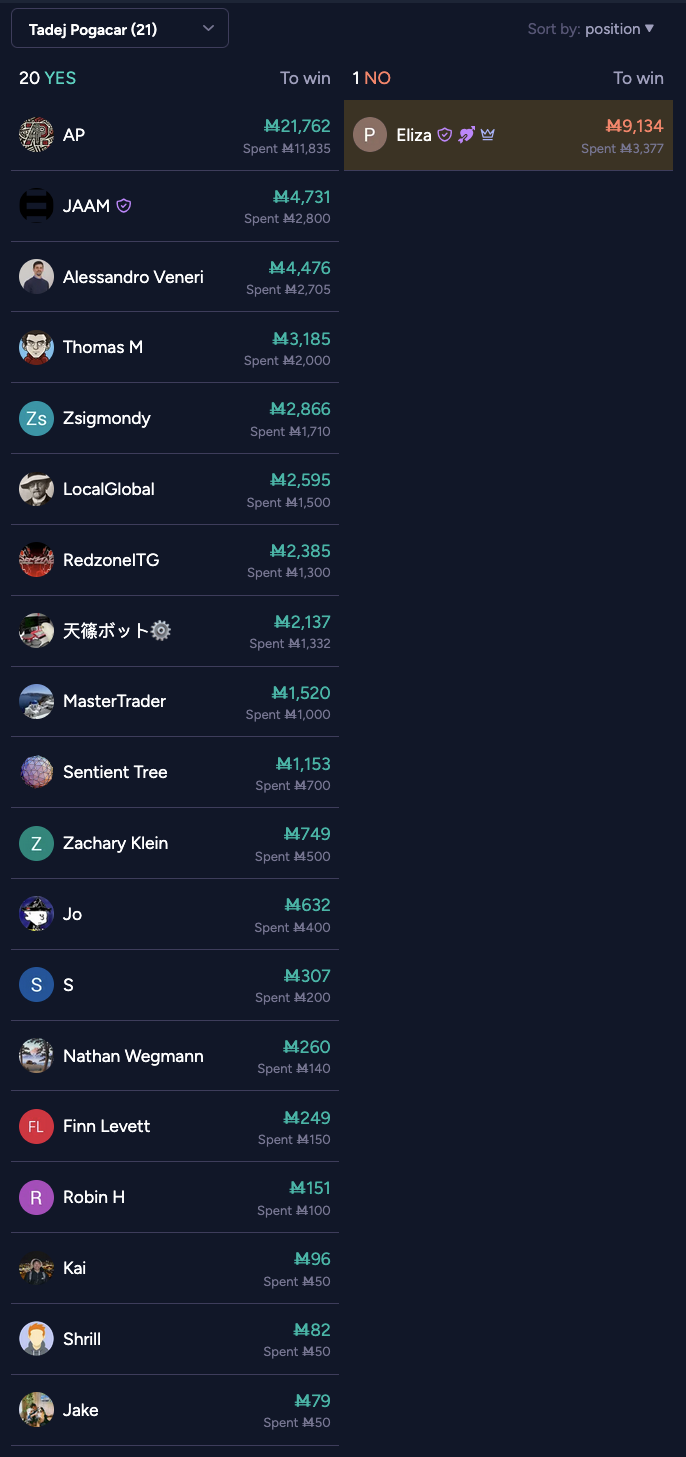Select the LocalGlobal position row

point(175,489)
